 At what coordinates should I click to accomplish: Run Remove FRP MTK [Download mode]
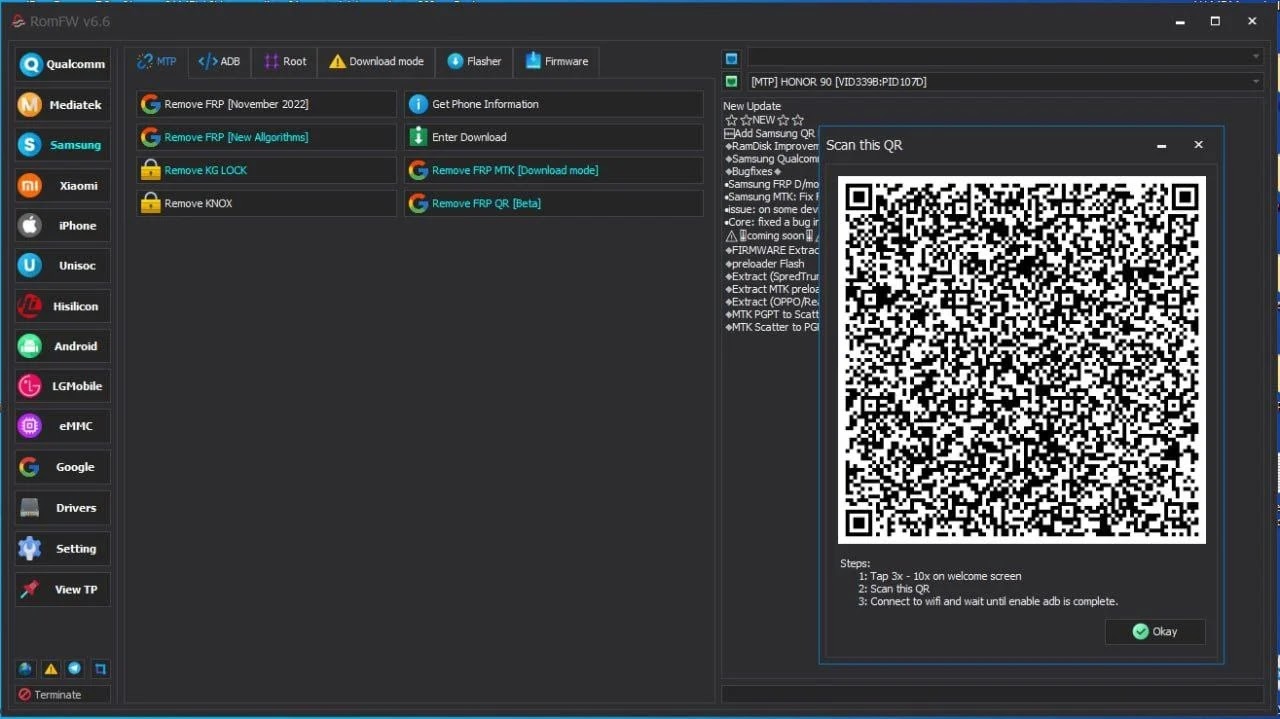tap(554, 170)
